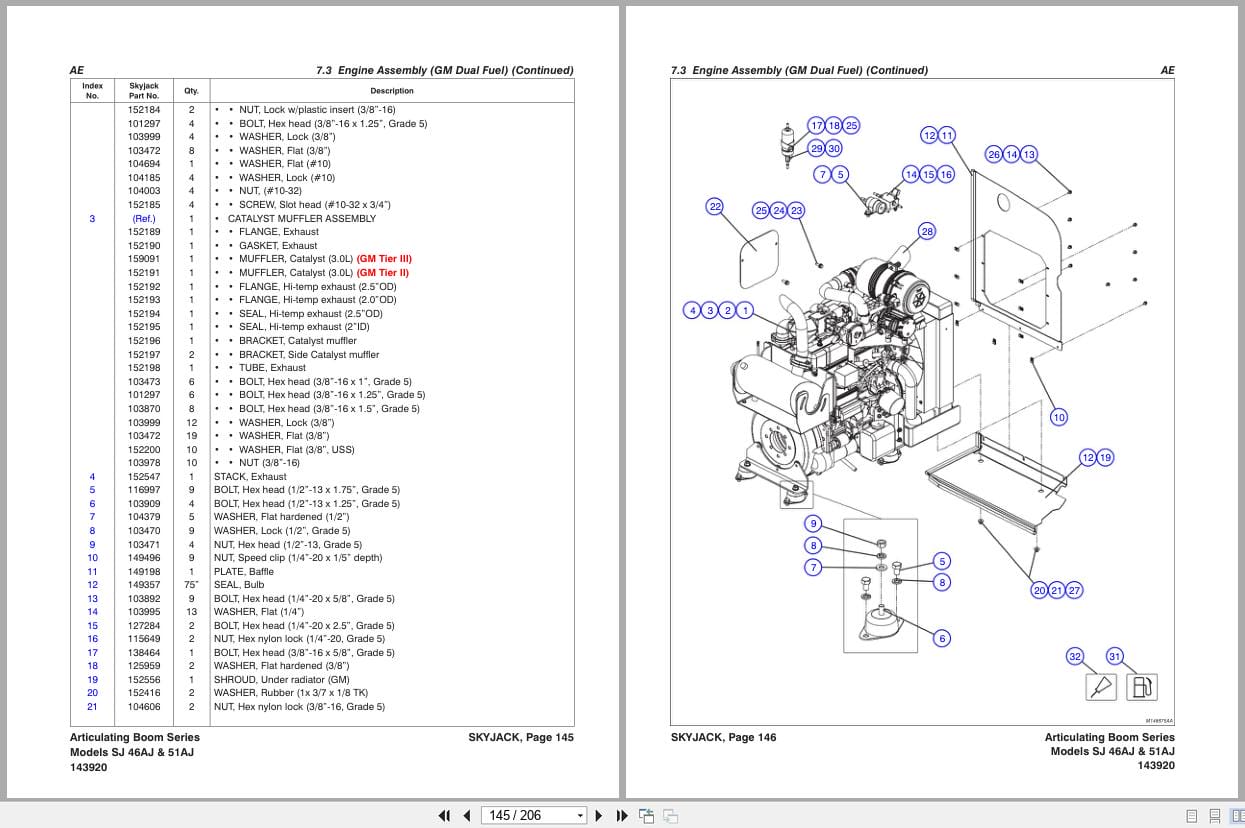Click the blue index 12 for SEAL, Bulb
1245x828 pixels.
92,584
